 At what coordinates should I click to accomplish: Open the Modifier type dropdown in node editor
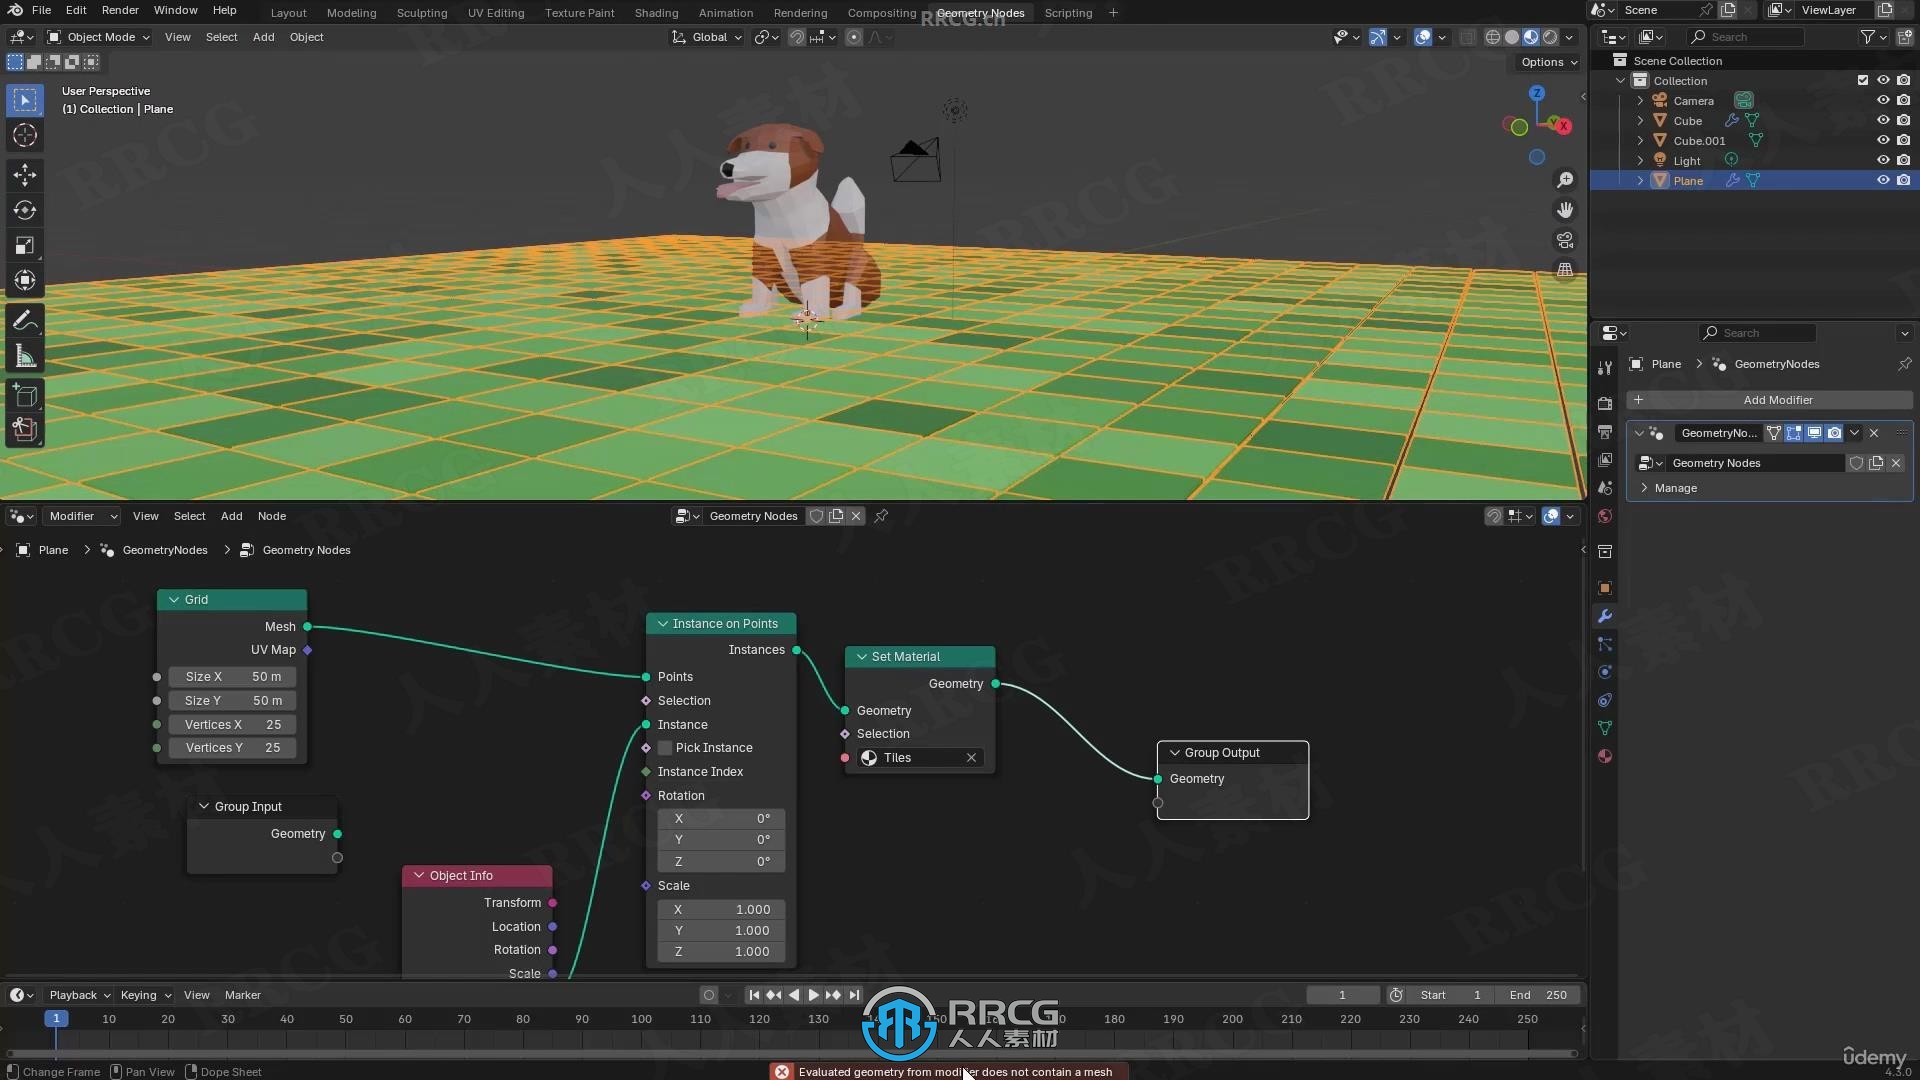click(x=83, y=516)
